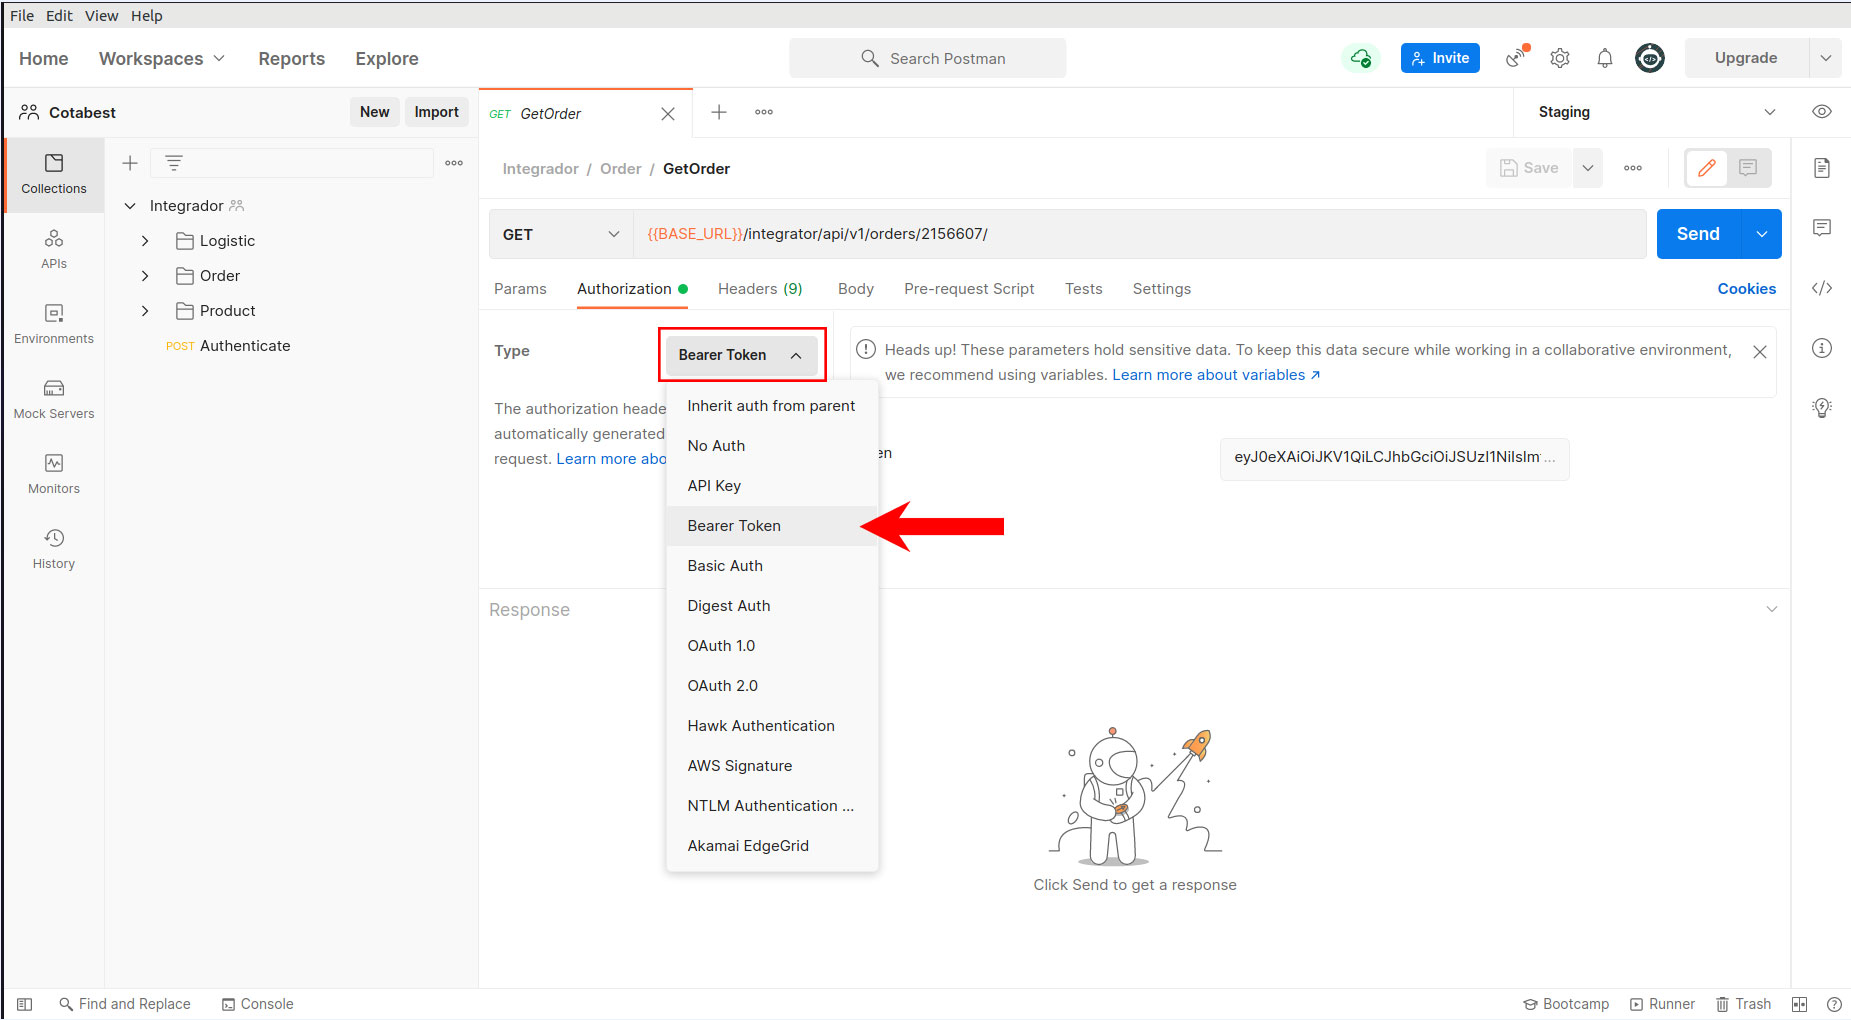1851x1020 pixels.
Task: Click the request URL field
Action: [1140, 234]
